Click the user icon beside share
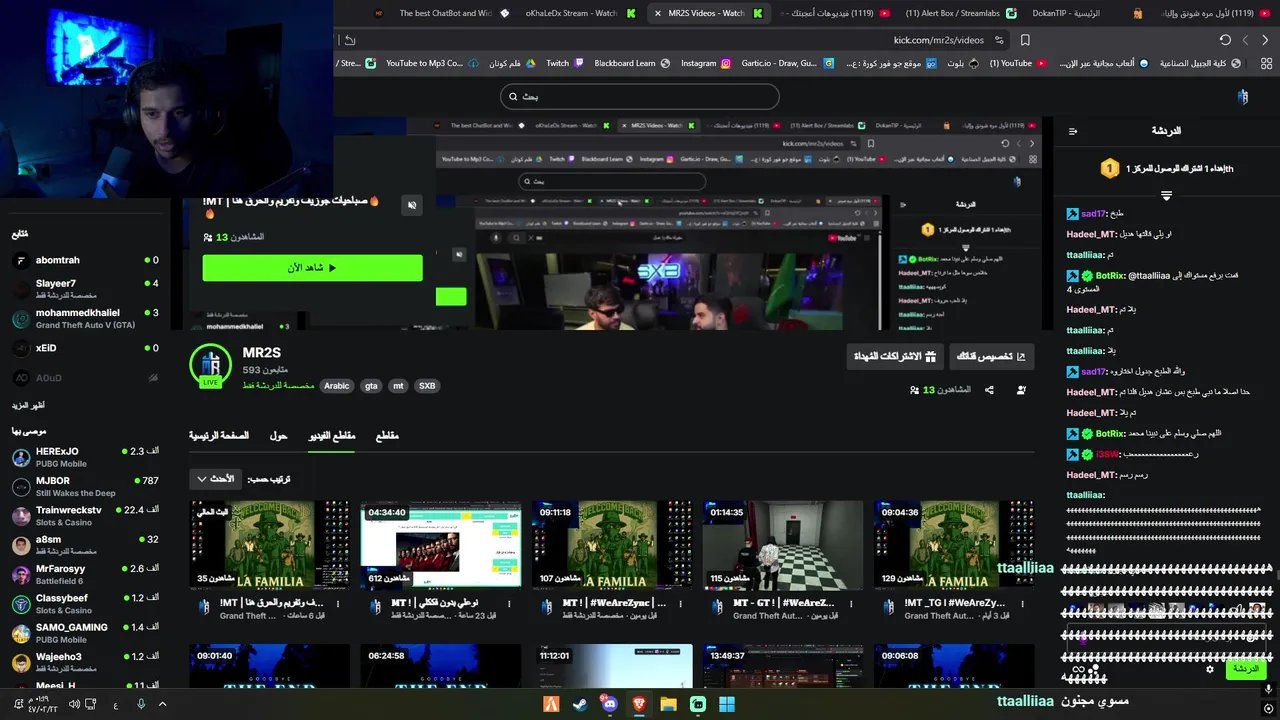The height and width of the screenshot is (720, 1280). pos(1021,390)
